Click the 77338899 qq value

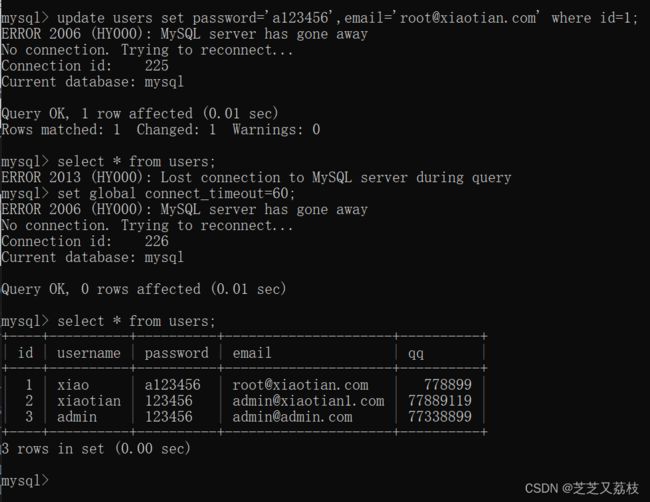tap(440, 417)
